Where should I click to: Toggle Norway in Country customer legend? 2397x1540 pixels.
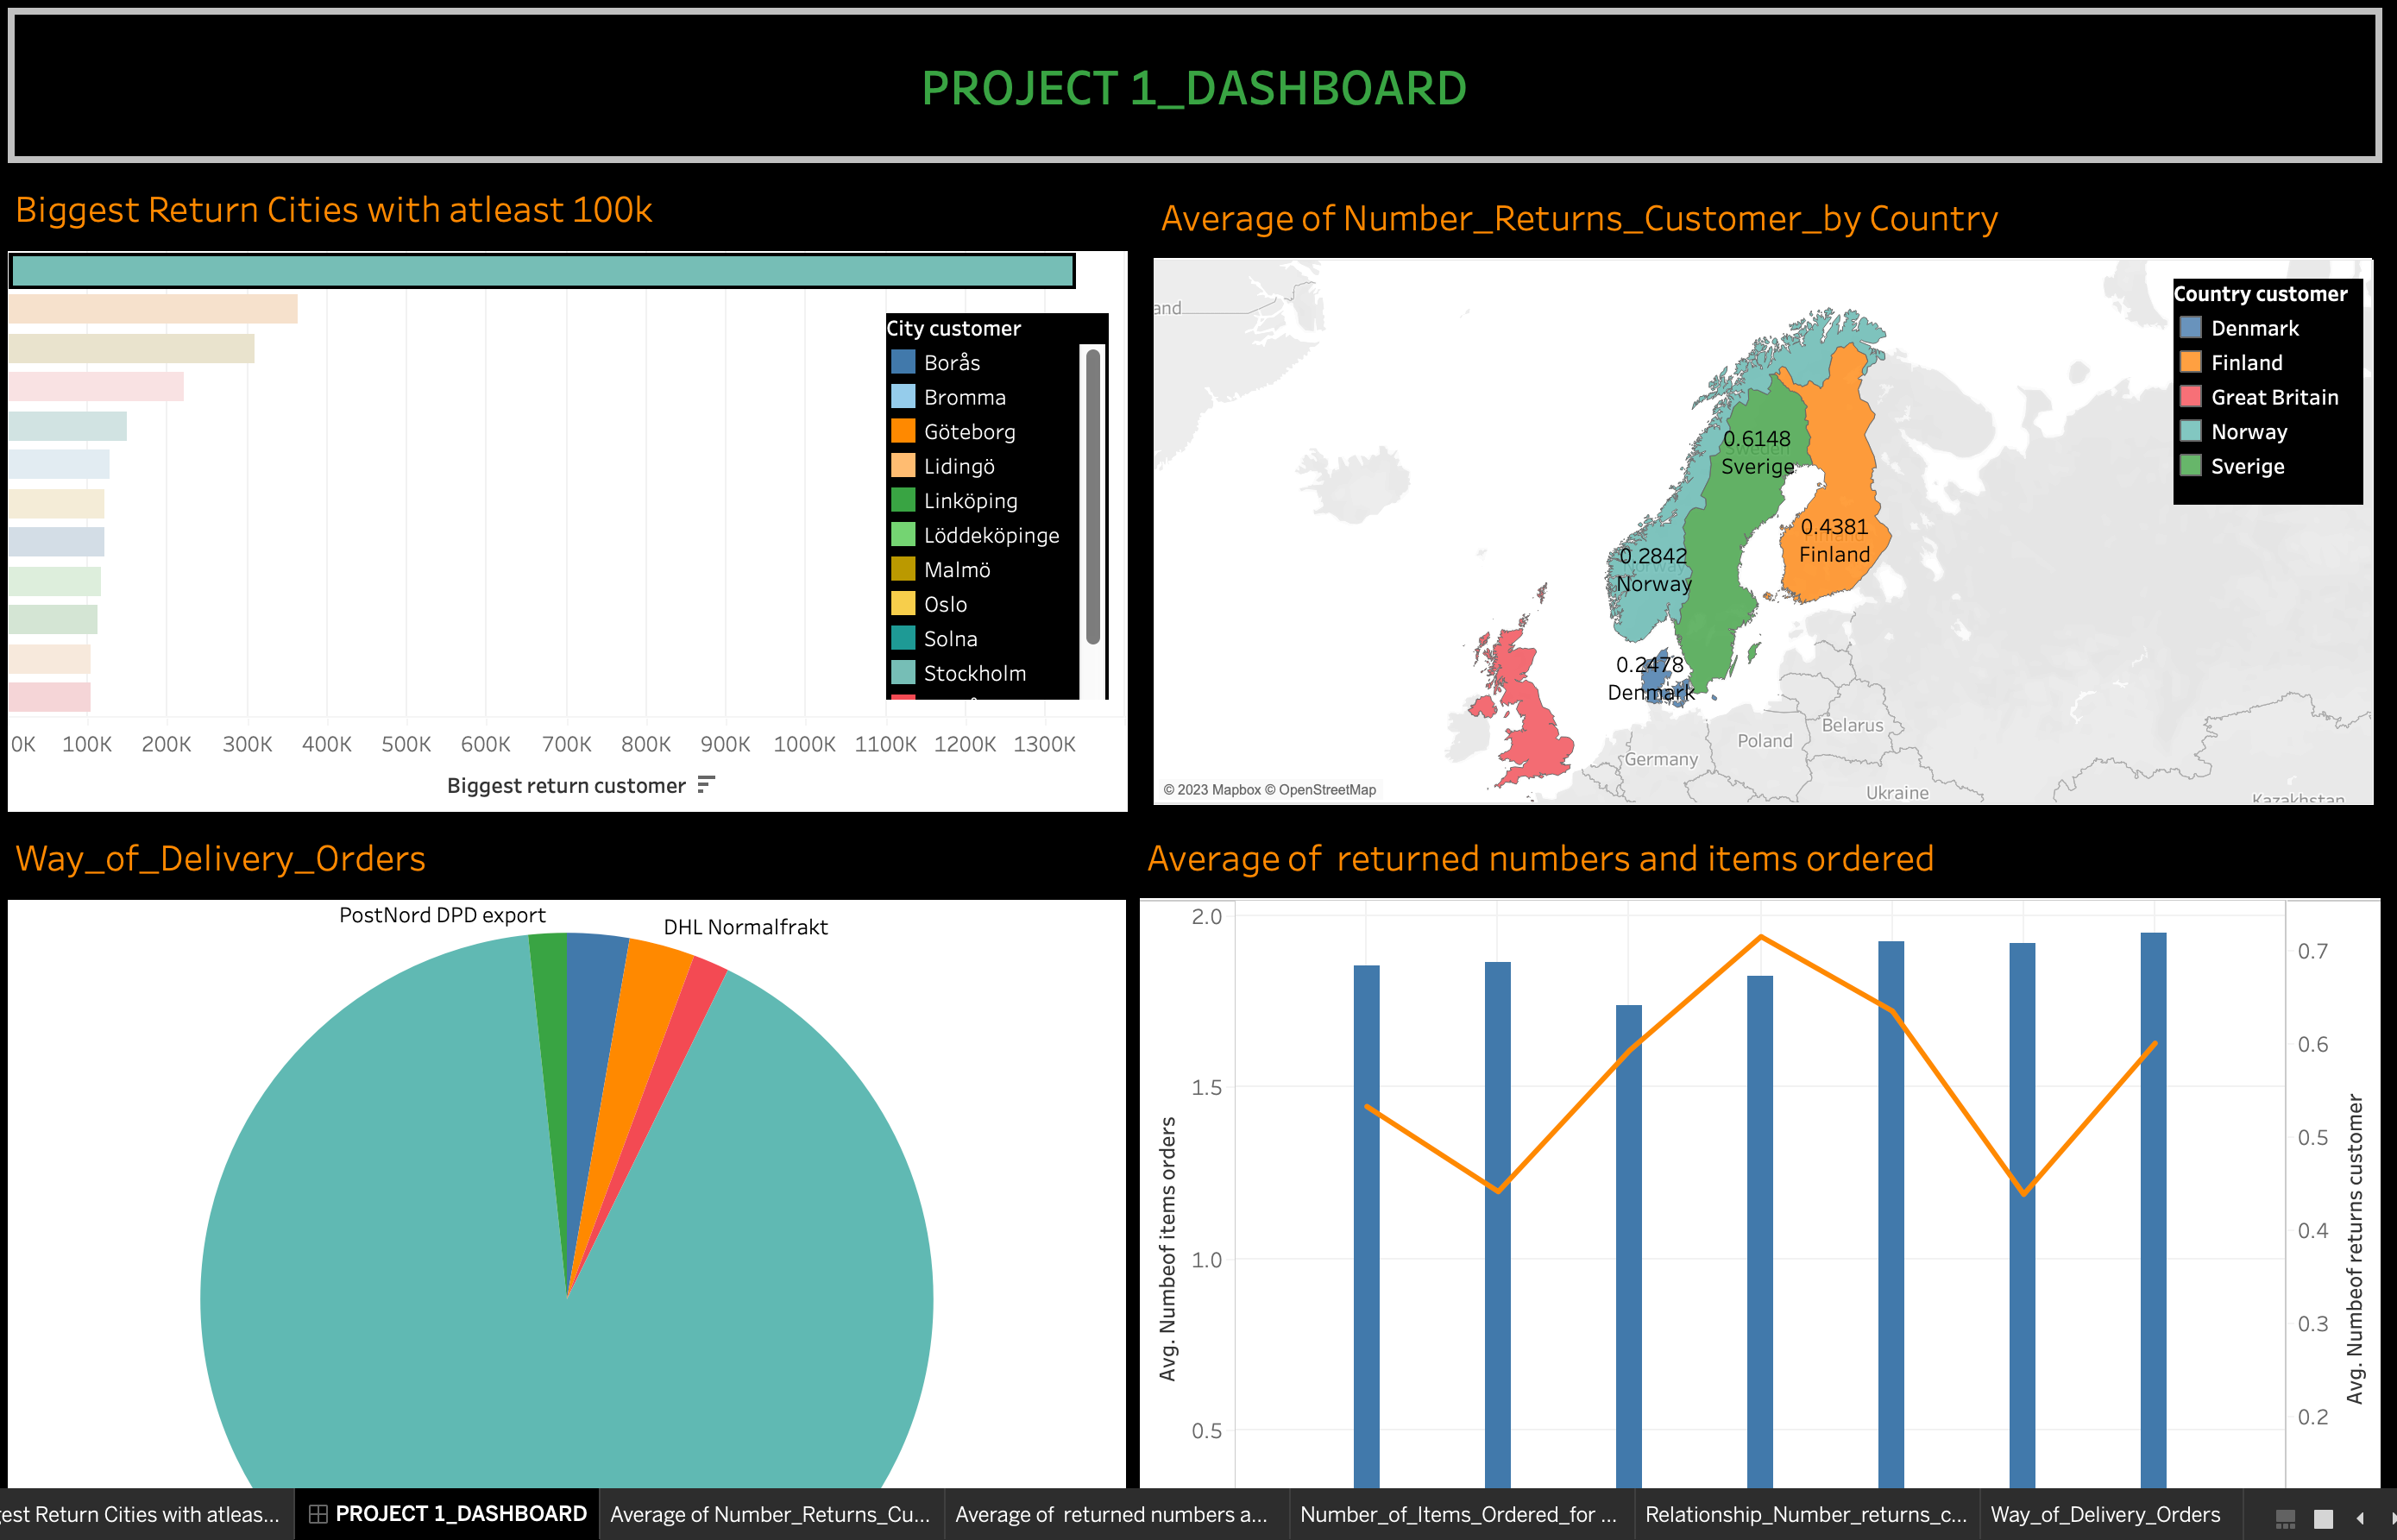[2248, 432]
